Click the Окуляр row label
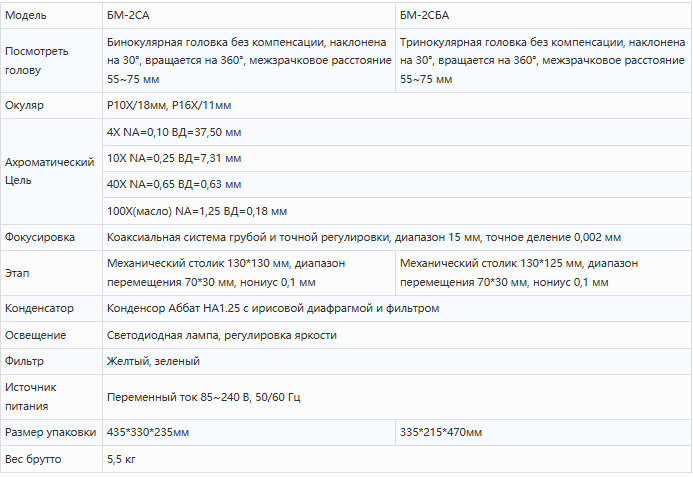The image size is (693, 477). pos(25,105)
